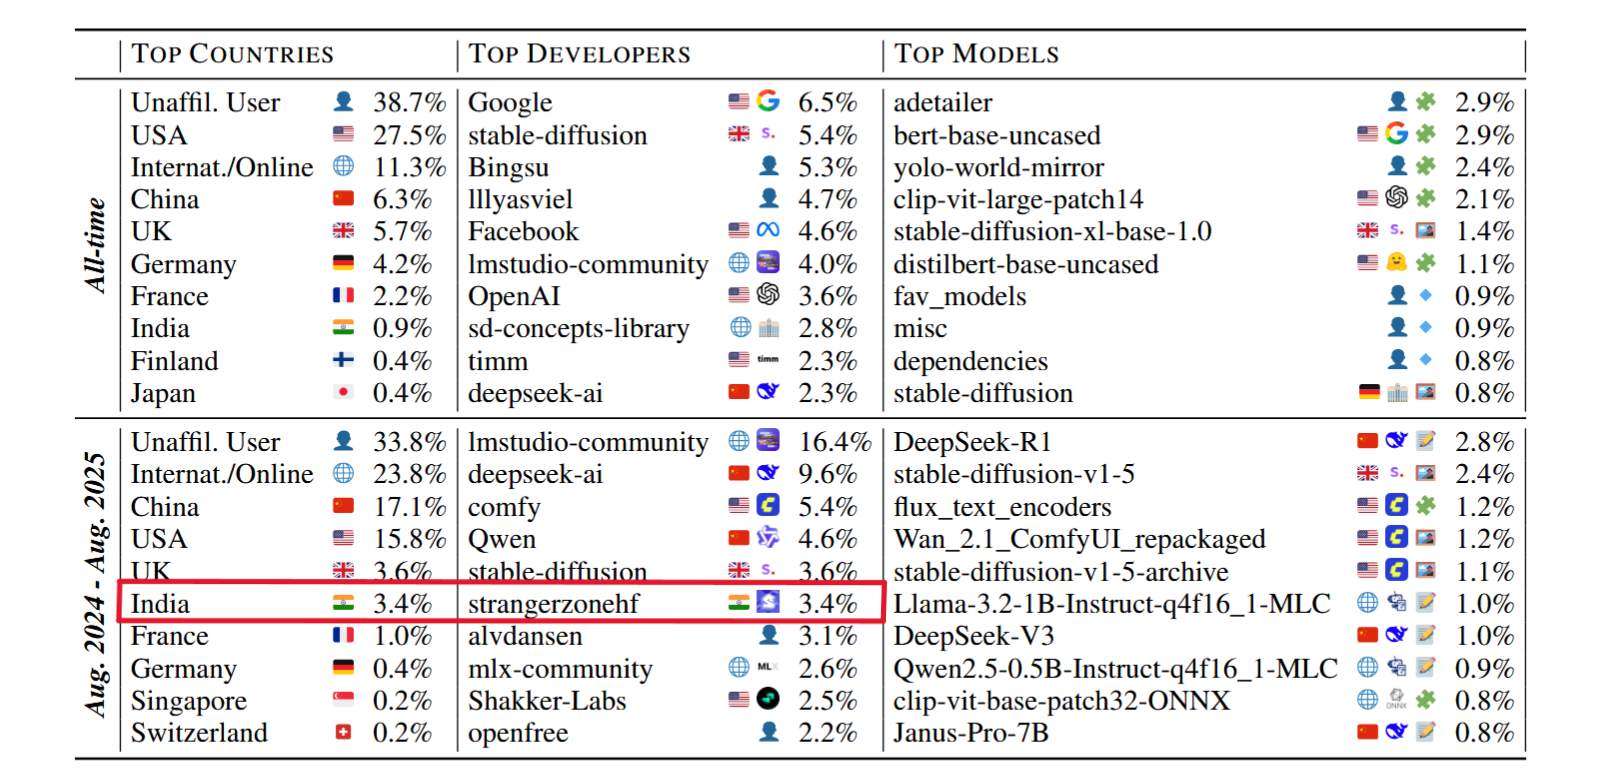This screenshot has height=781, width=1618.
Task: Click the Meta logo beside Facebook
Action: pos(768,231)
